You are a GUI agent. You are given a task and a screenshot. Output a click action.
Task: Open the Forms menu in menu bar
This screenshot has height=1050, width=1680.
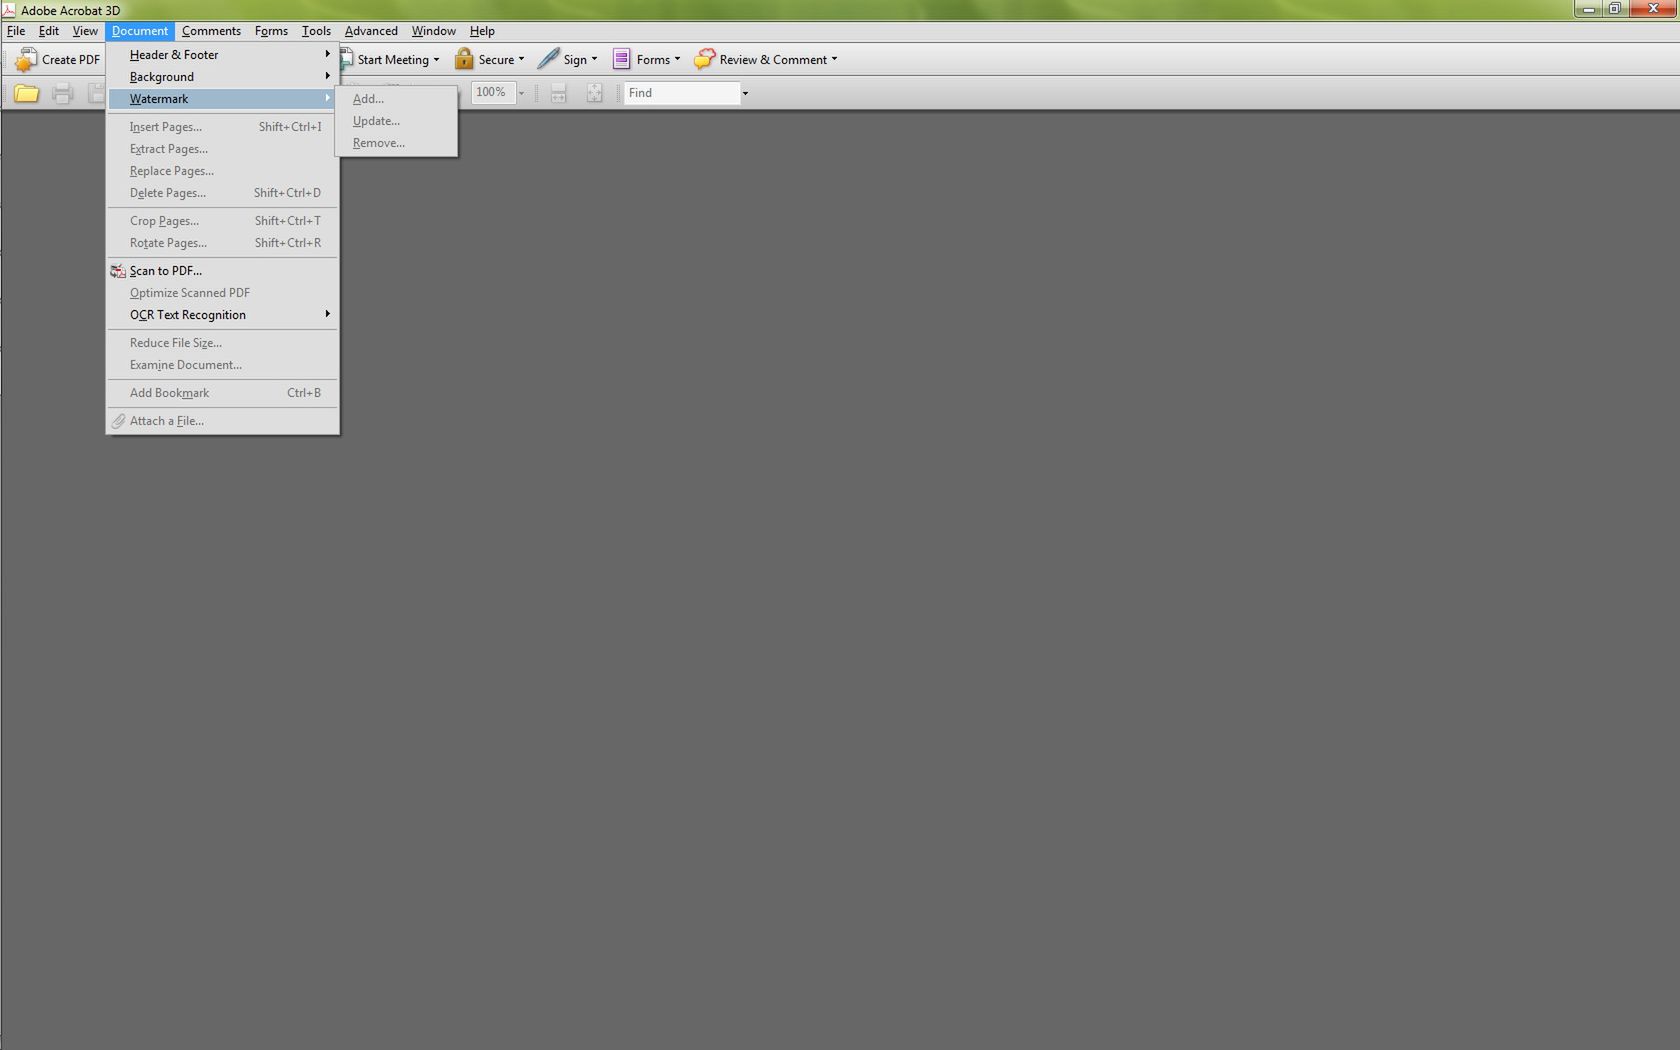[x=271, y=31]
